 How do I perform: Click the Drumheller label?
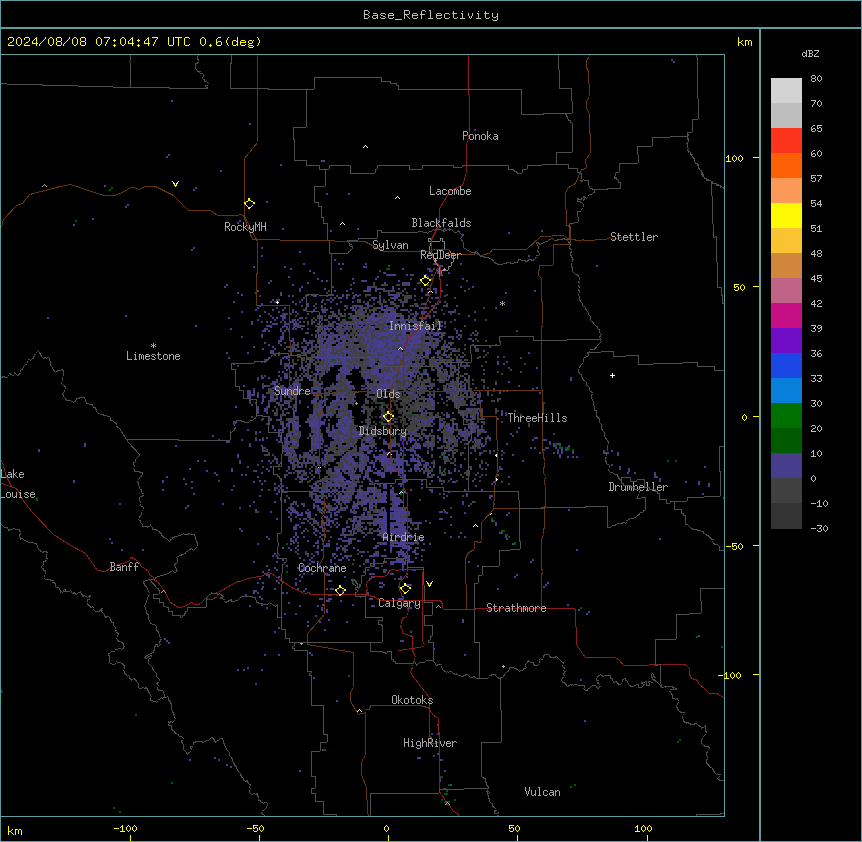click(638, 487)
